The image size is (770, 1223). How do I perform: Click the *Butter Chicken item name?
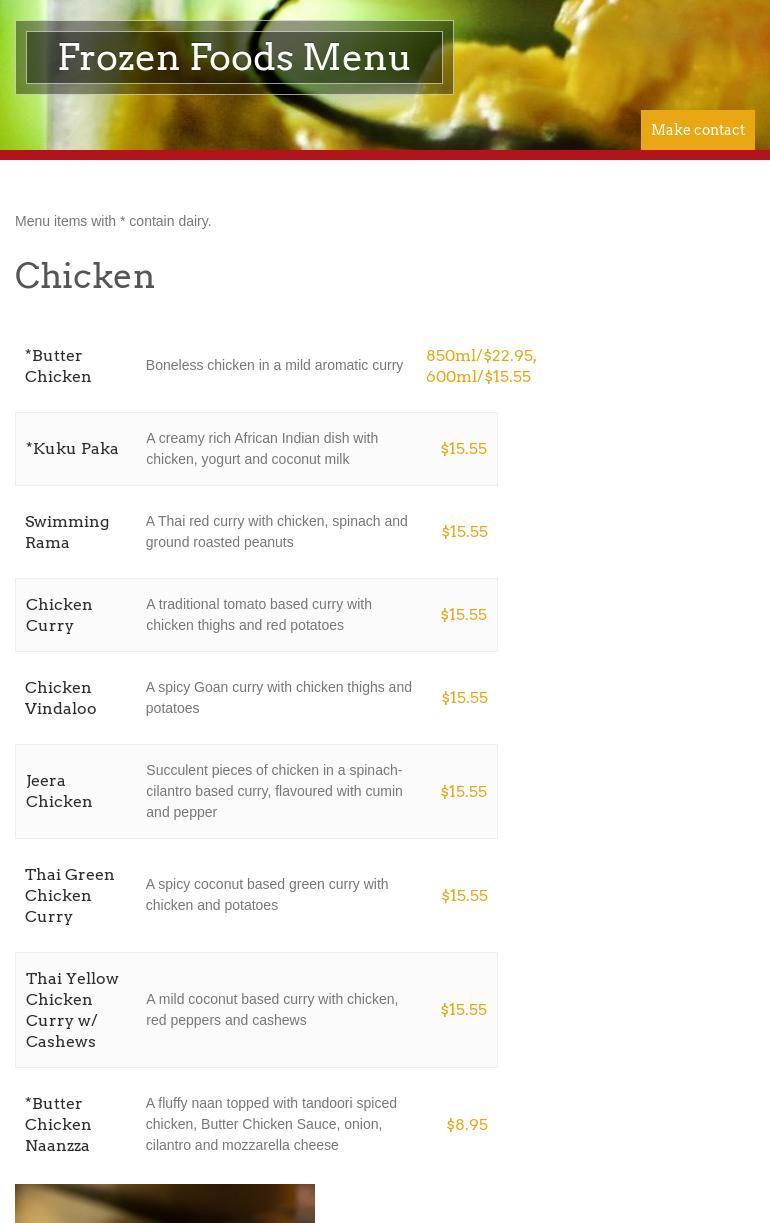[x=58, y=366]
